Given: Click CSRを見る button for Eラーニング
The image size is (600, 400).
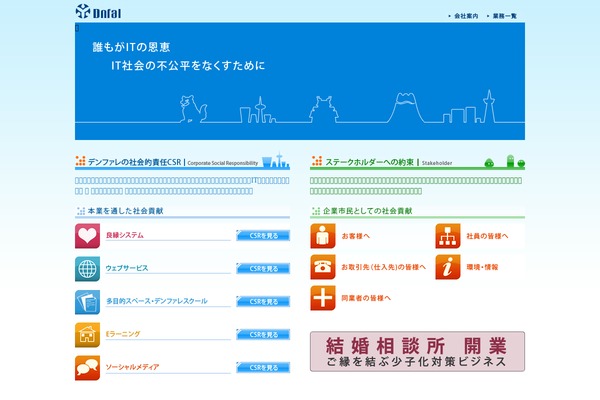Looking at the screenshot, I should (x=263, y=334).
